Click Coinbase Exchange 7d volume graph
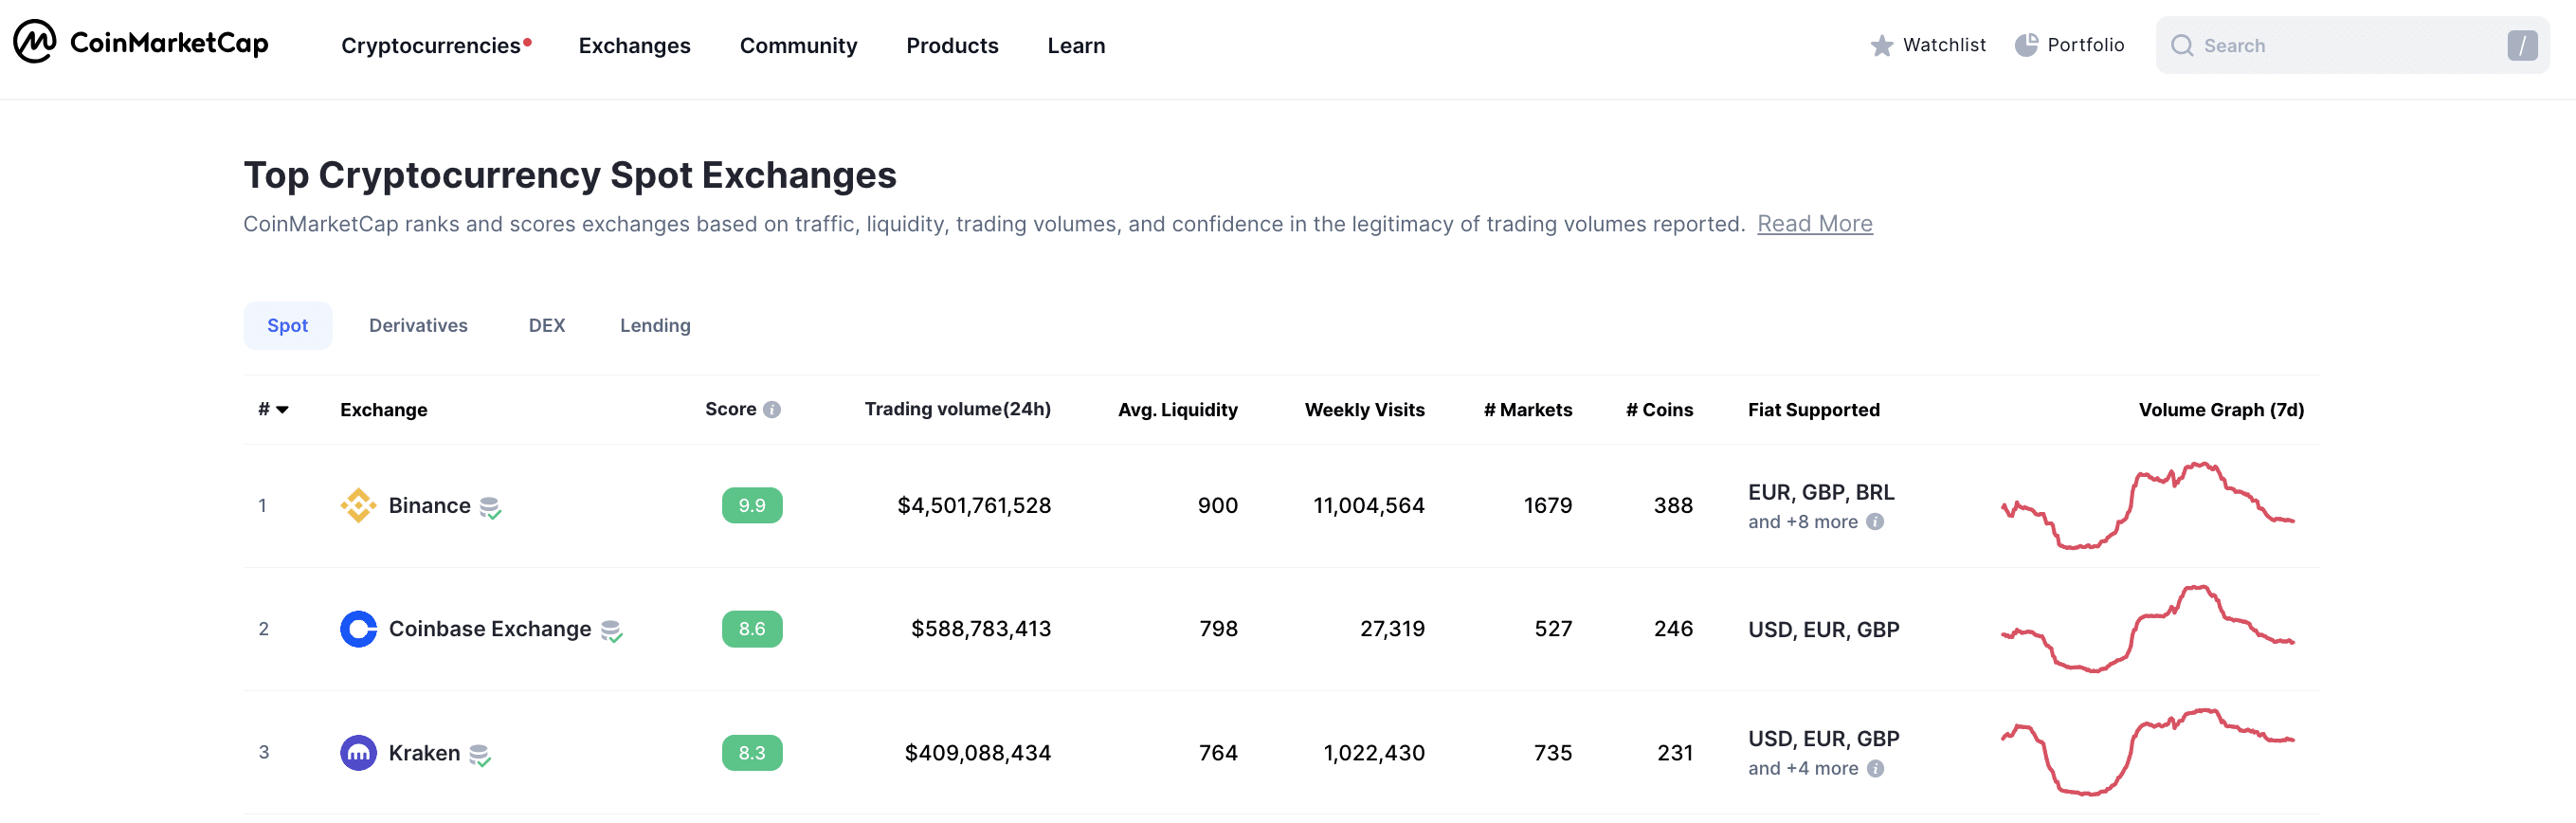Image resolution: width=2576 pixels, height=823 pixels. pyautogui.click(x=2147, y=629)
